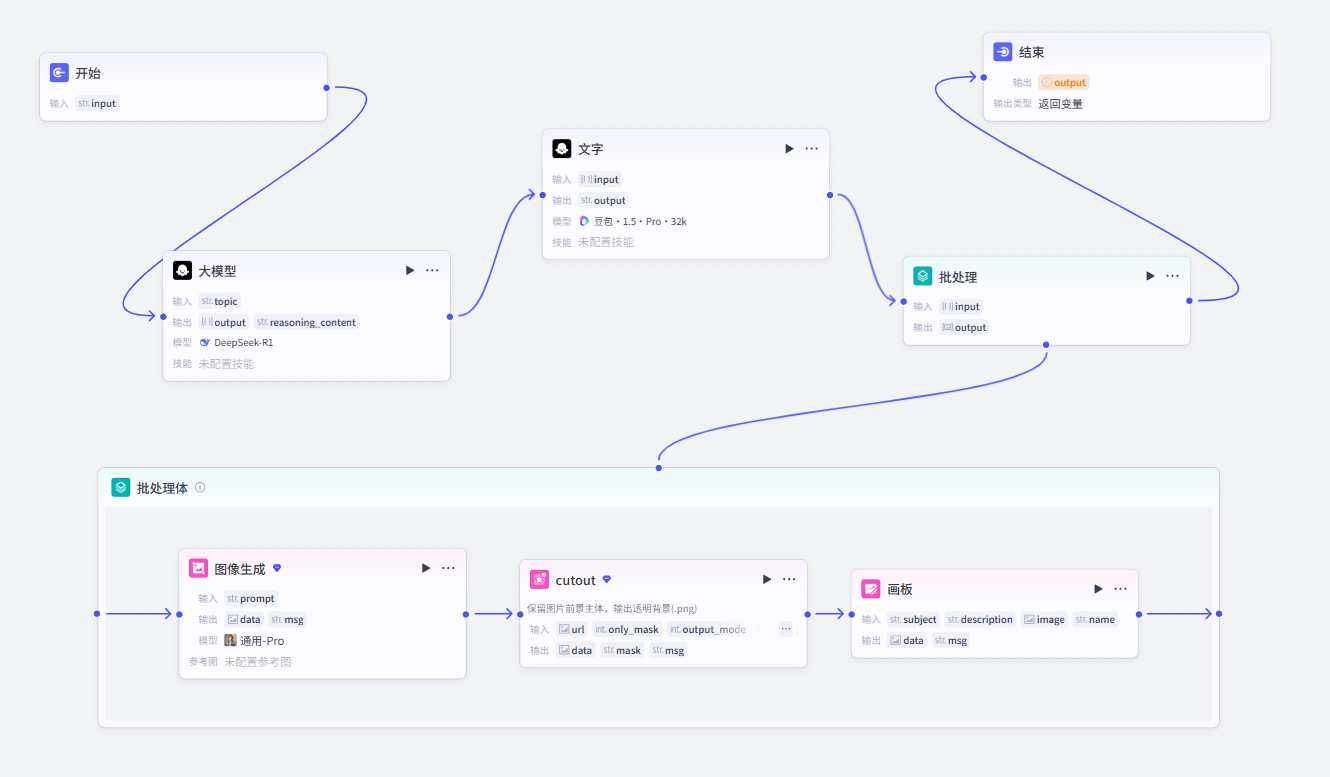Open the more options on 批处理 node
The image size is (1330, 777).
[x=1172, y=276]
